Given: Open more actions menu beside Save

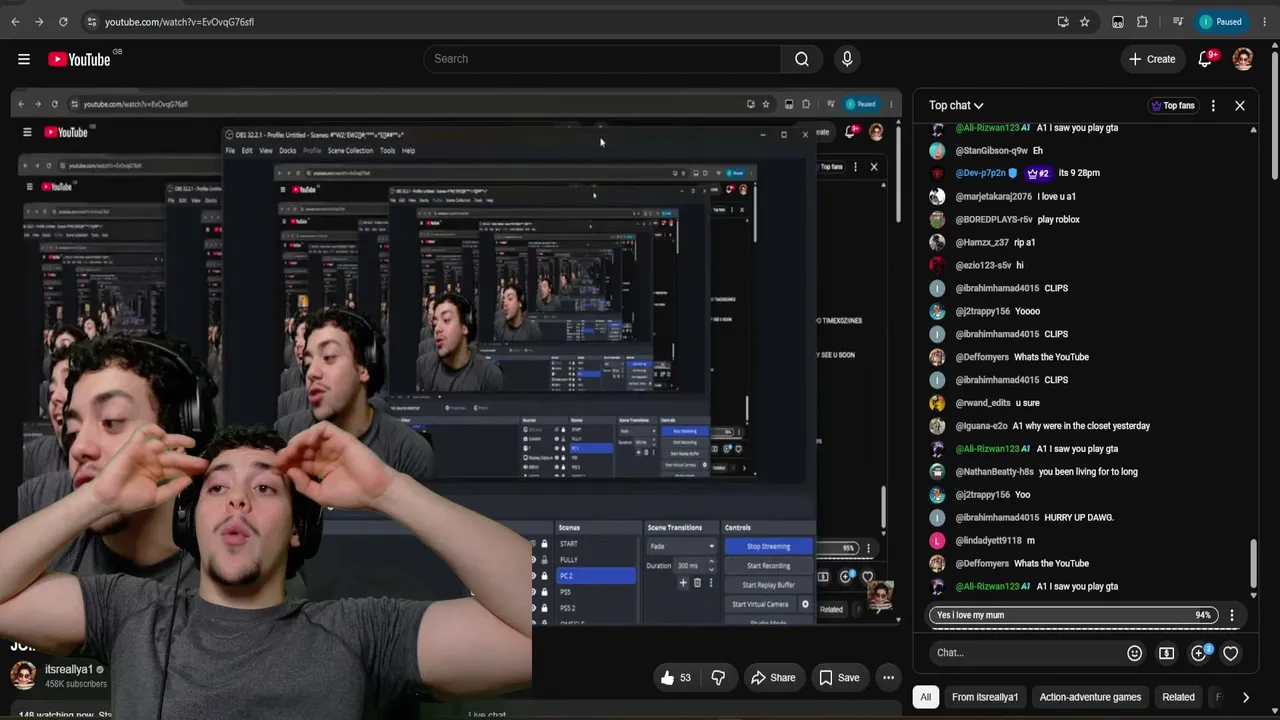Looking at the screenshot, I should (888, 677).
